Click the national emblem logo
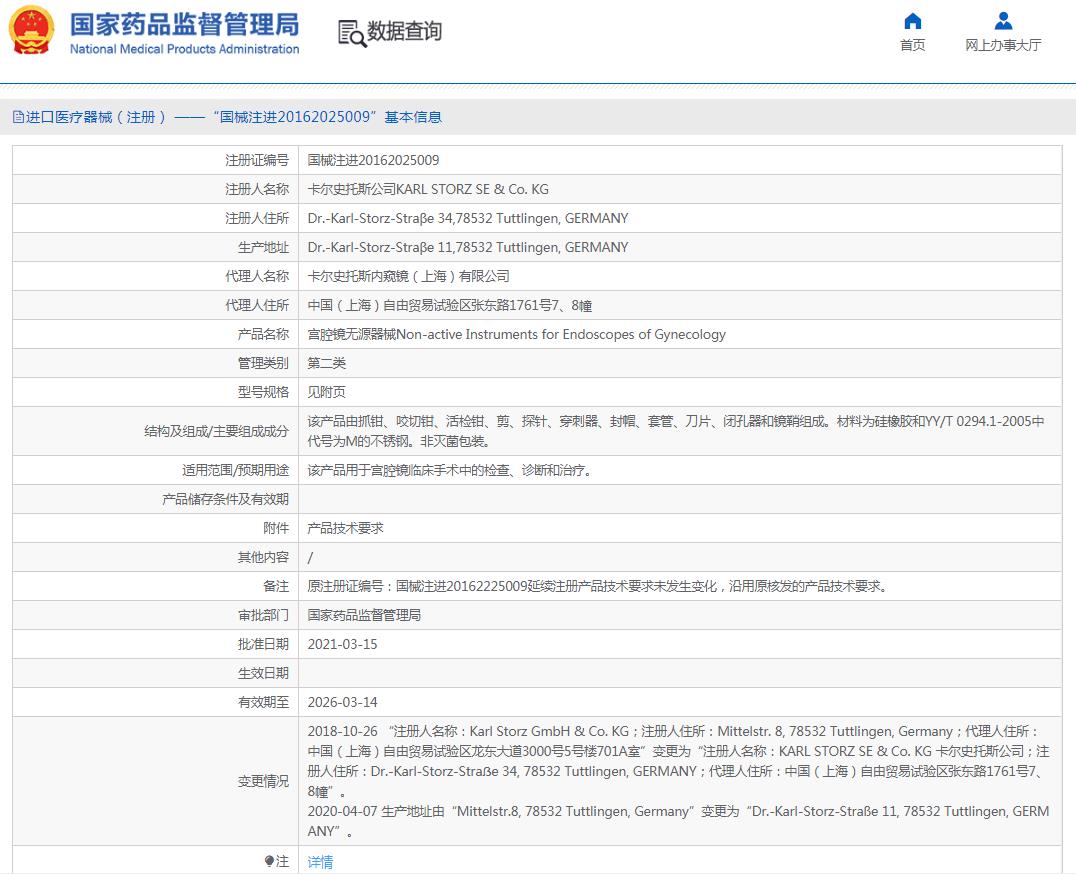 tap(31, 31)
